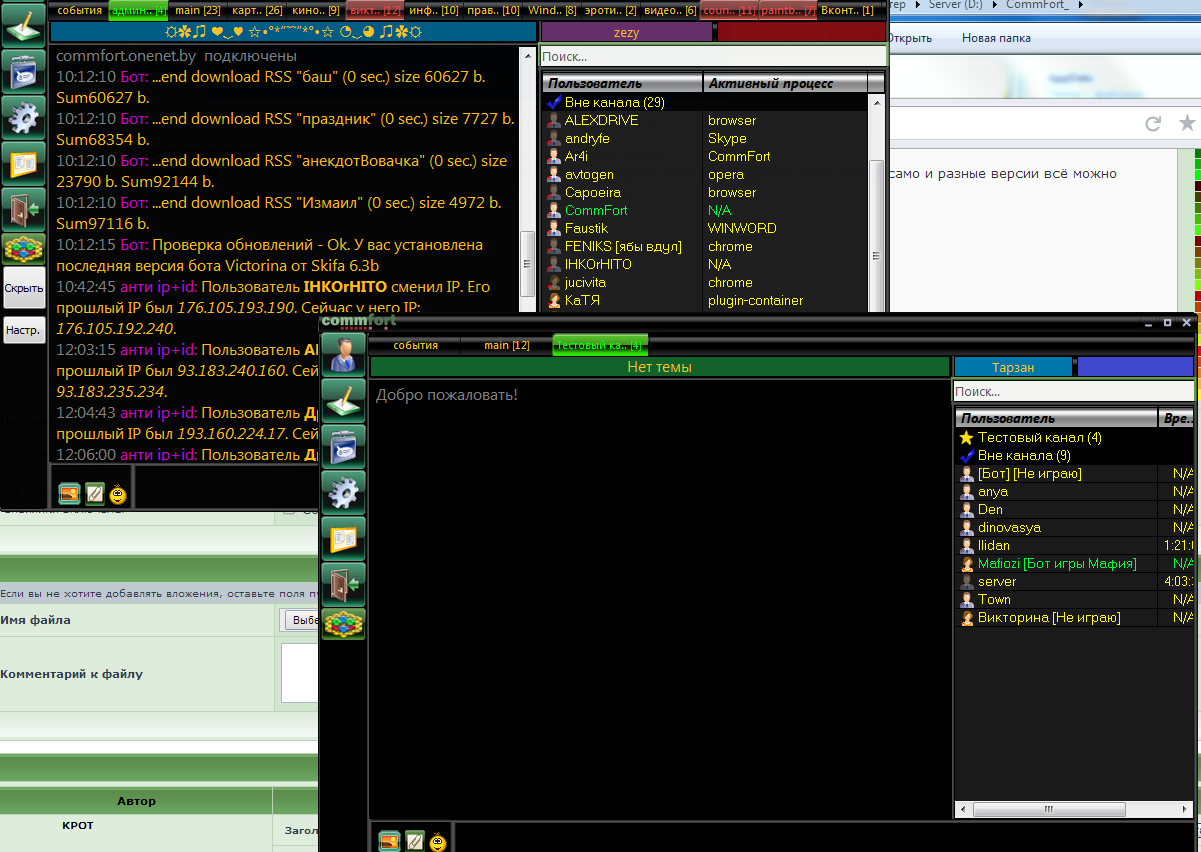This screenshot has width=1201, height=852.
Task: Click the purple 'zezy' color bar
Action: tap(626, 32)
